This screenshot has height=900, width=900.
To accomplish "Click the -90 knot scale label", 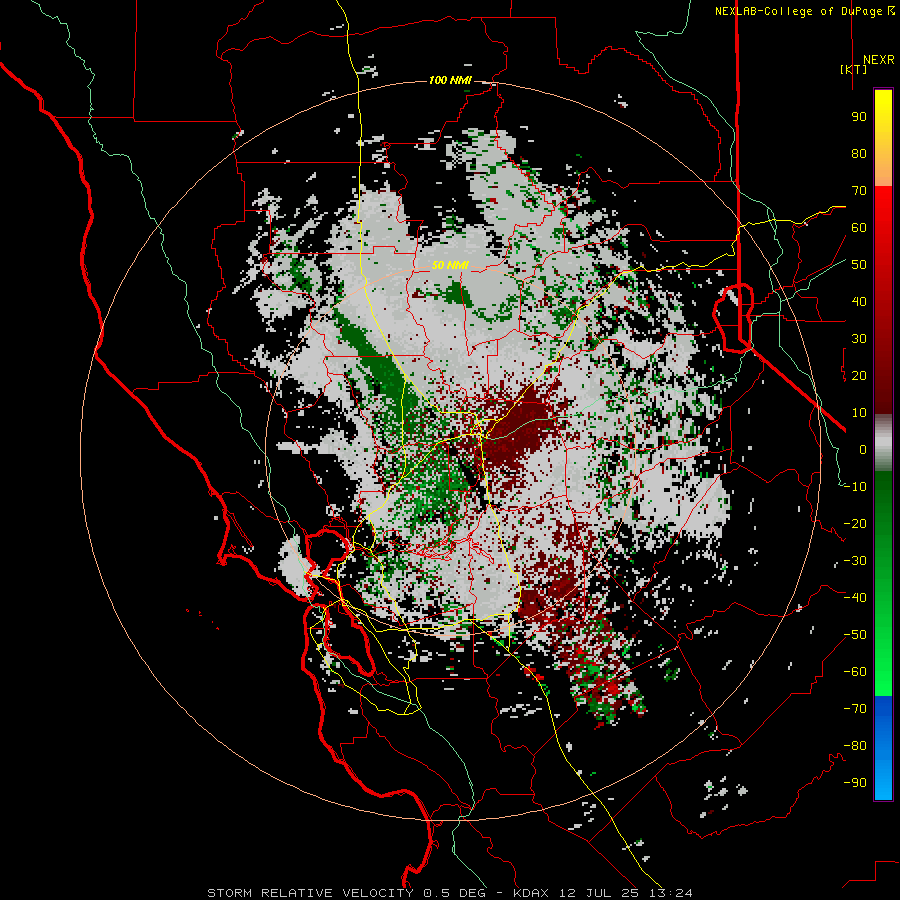I will (855, 783).
